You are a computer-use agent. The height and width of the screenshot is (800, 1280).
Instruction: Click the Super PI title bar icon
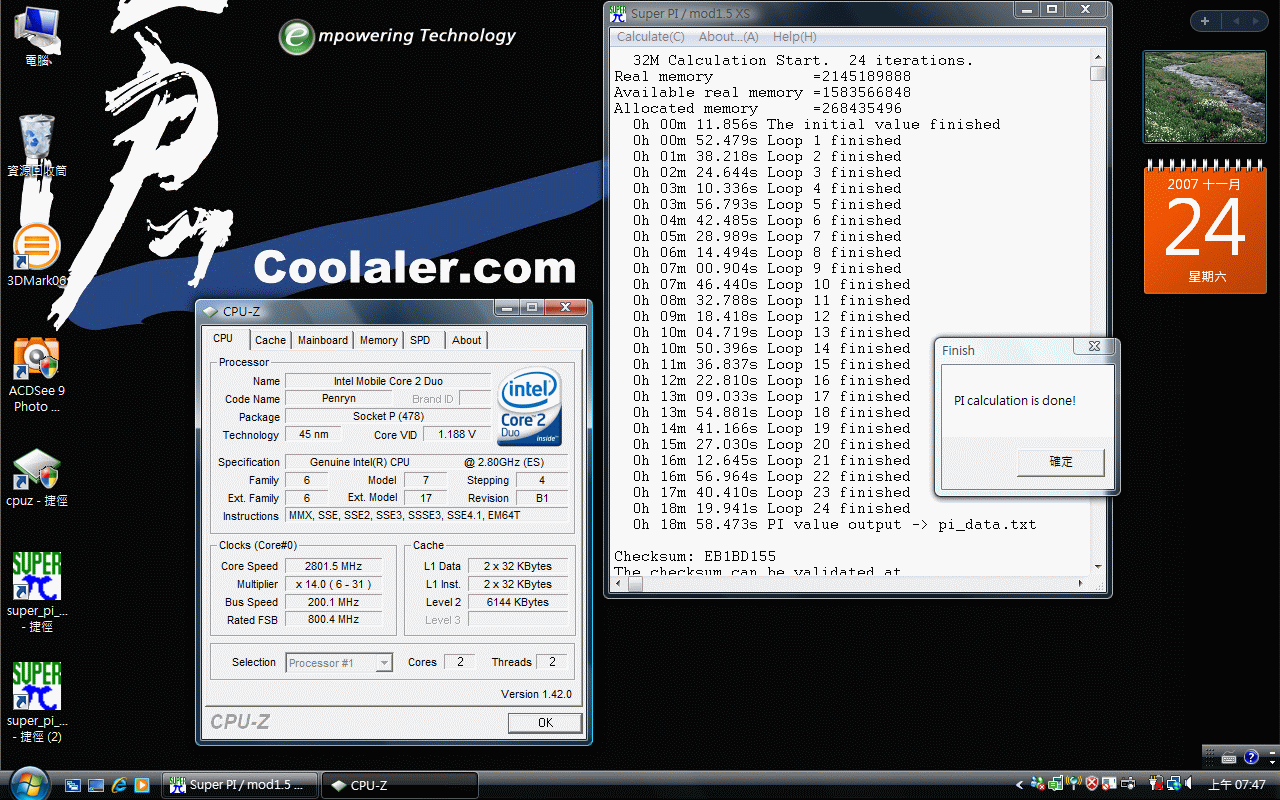click(618, 13)
